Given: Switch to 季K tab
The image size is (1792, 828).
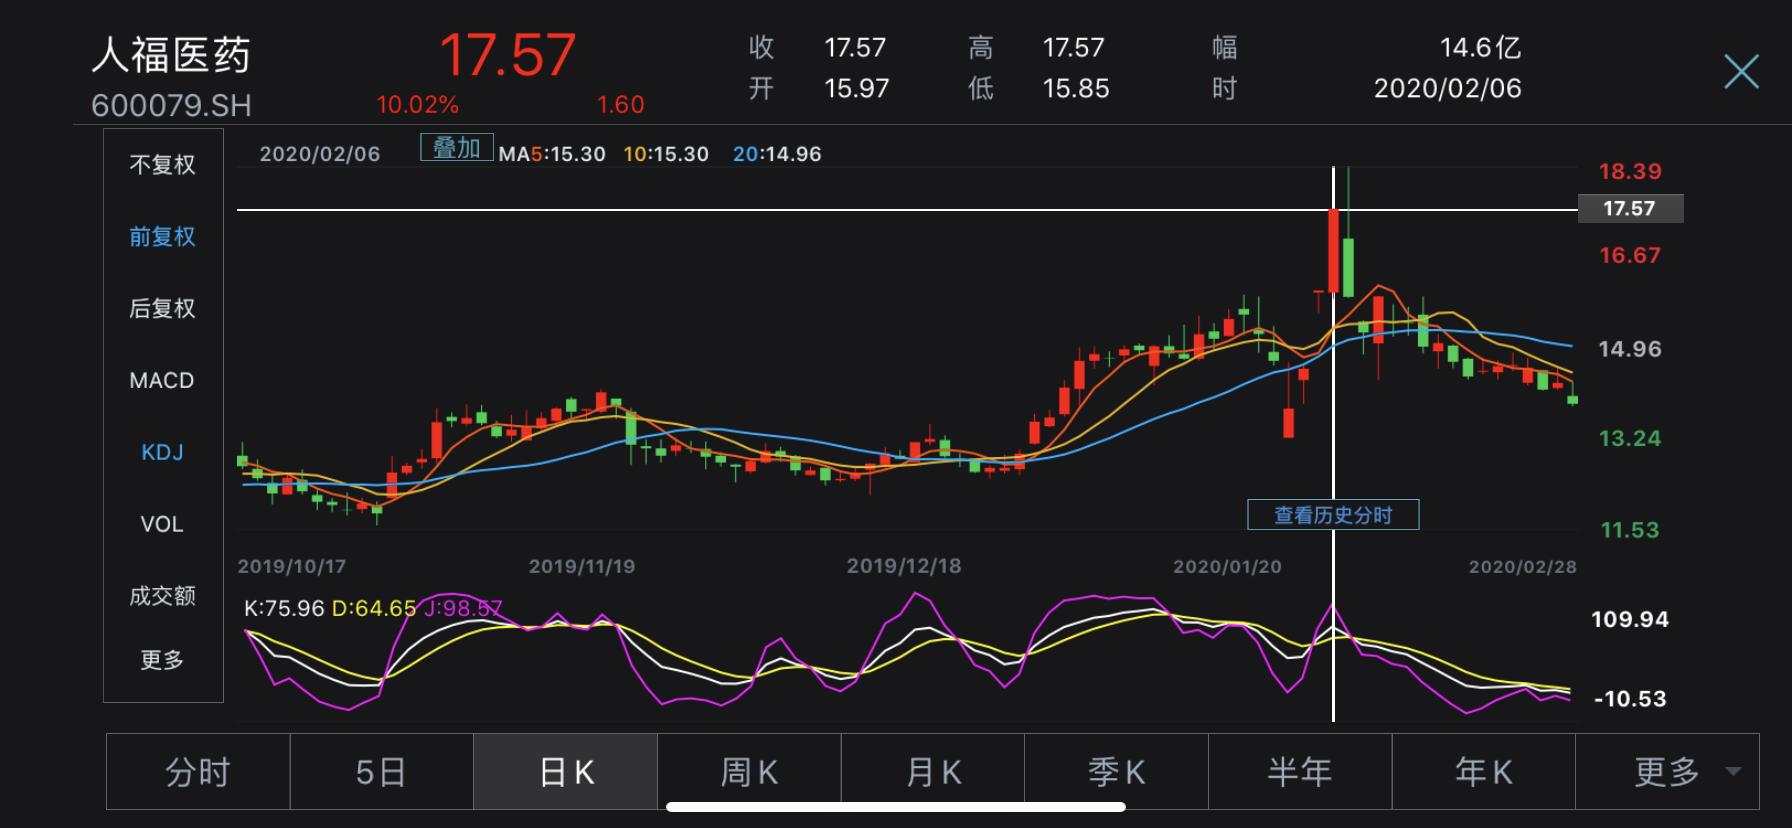Looking at the screenshot, I should (1116, 771).
